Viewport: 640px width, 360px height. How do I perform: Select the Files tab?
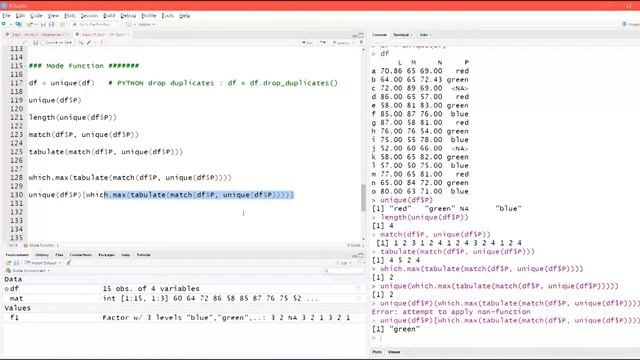[x=59, y=255]
